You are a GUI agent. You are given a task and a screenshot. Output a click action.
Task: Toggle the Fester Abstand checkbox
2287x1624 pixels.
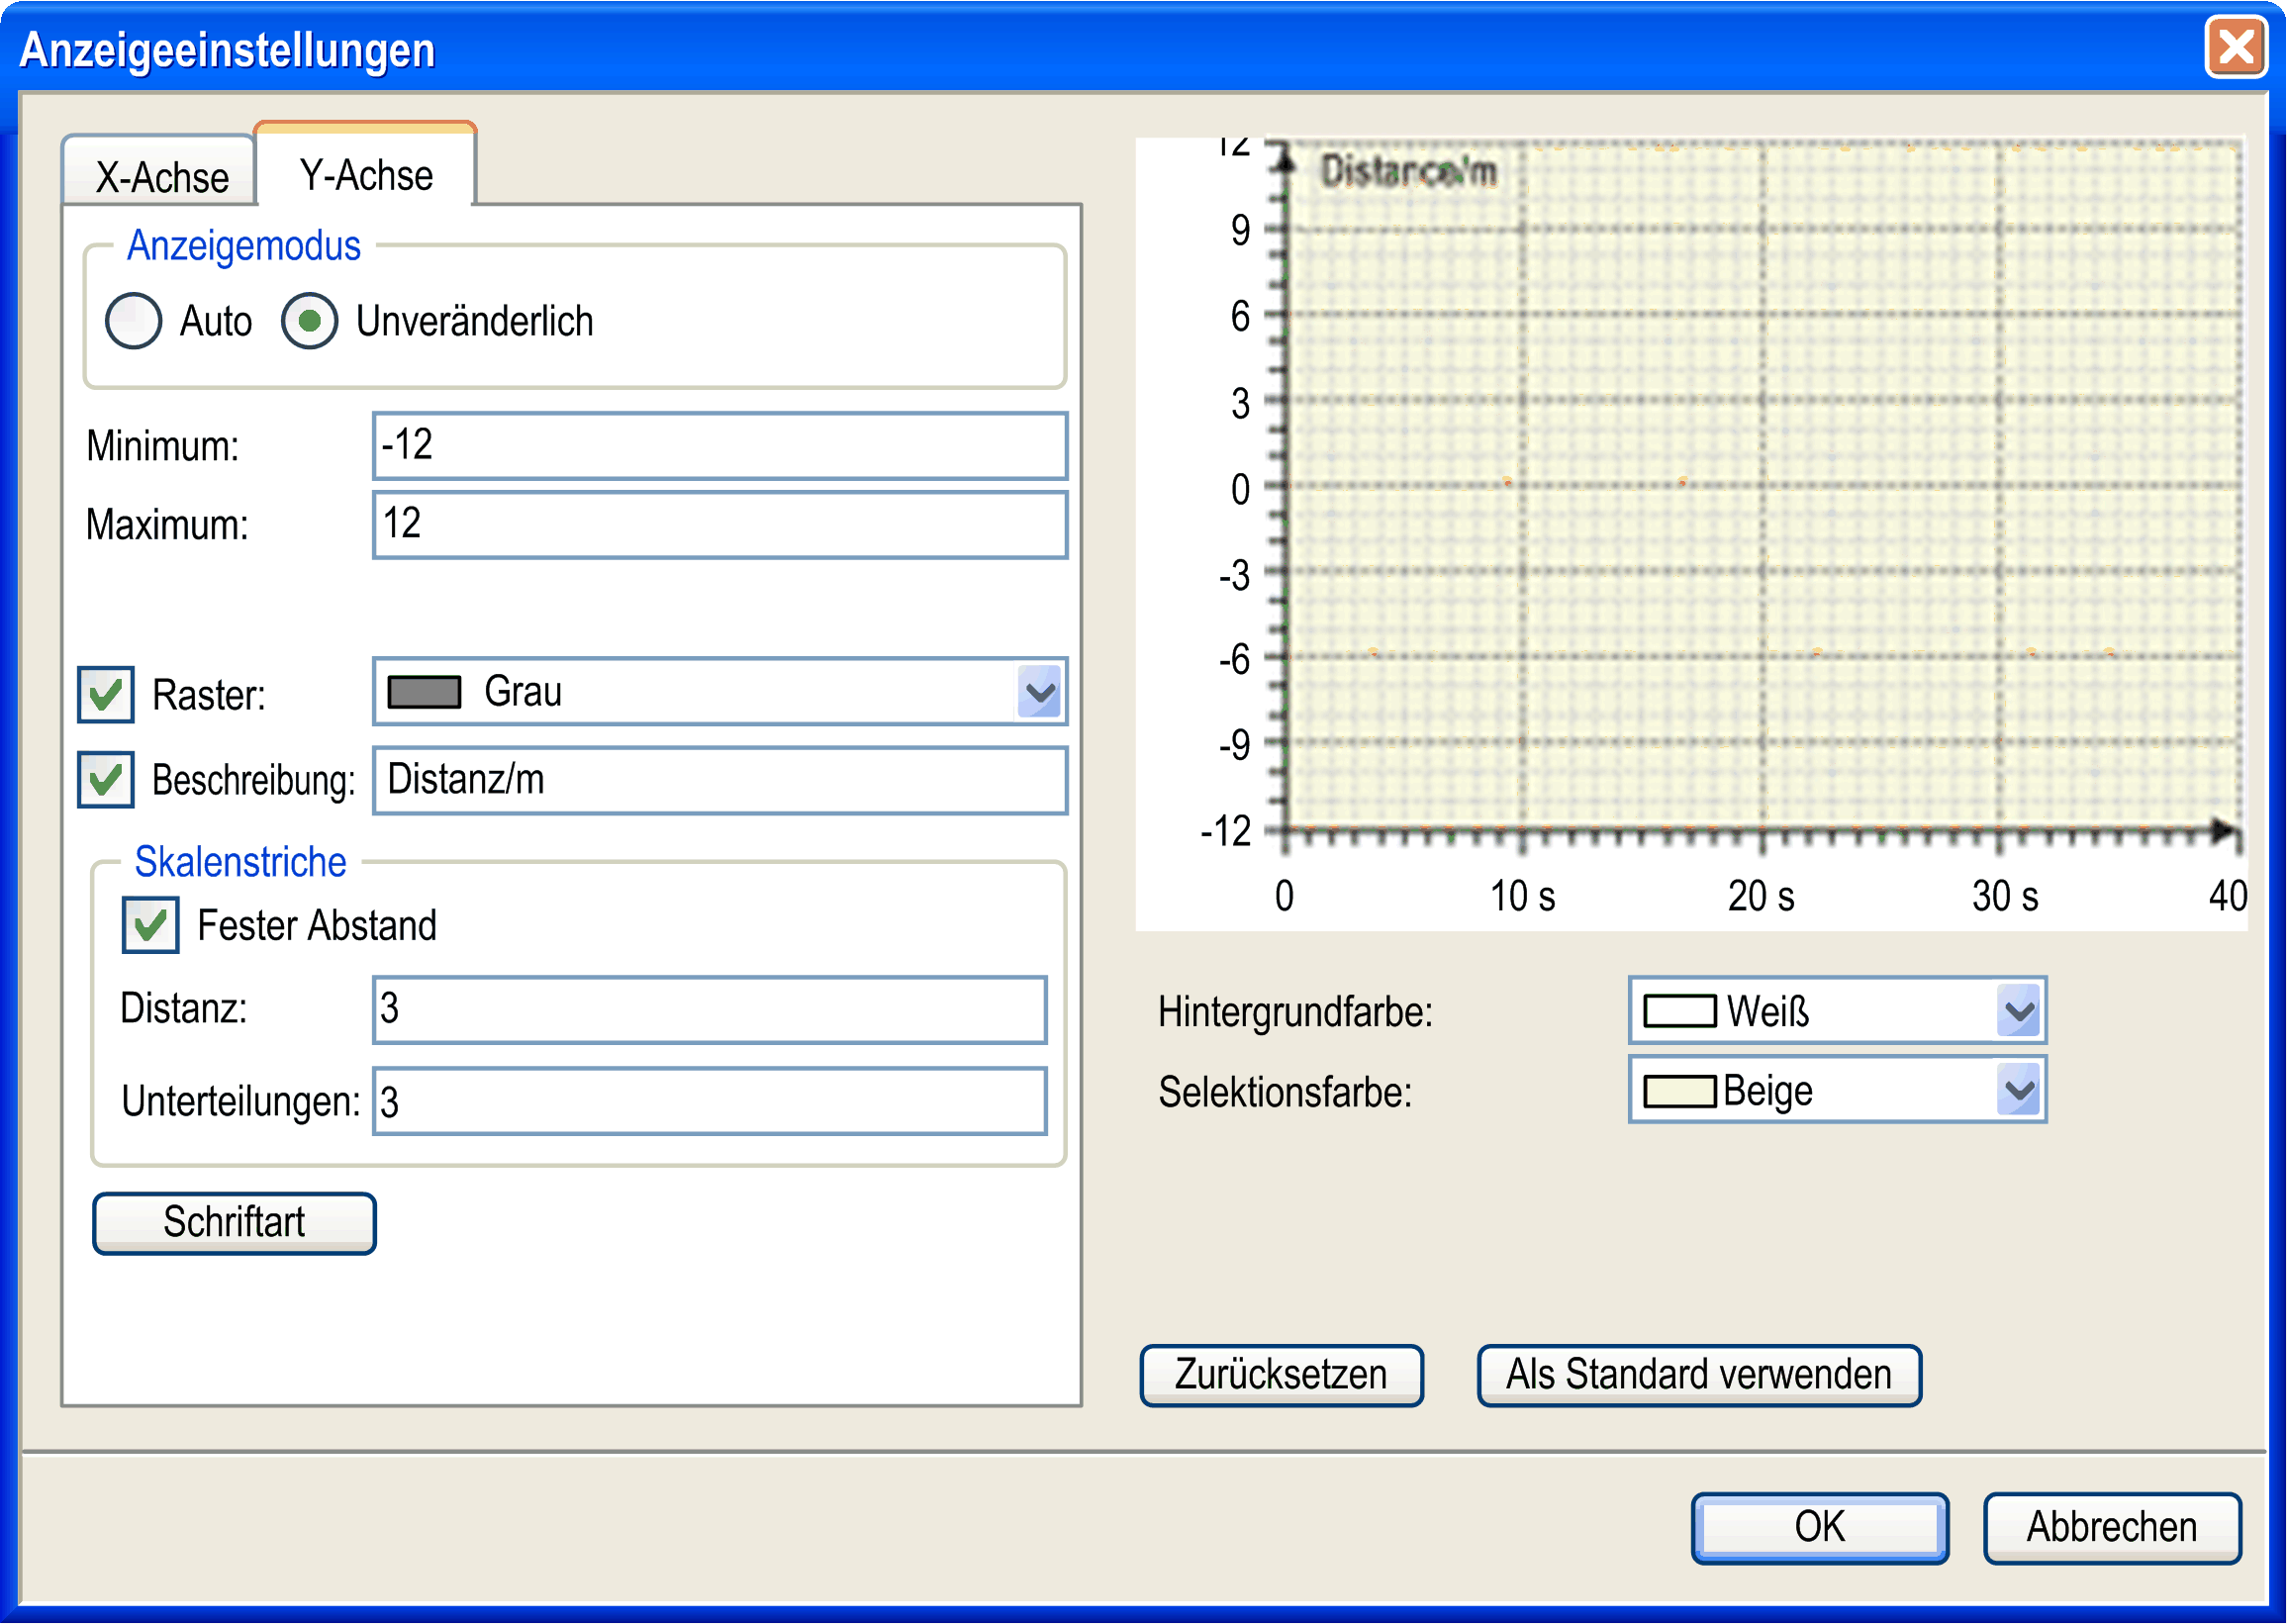tap(151, 925)
